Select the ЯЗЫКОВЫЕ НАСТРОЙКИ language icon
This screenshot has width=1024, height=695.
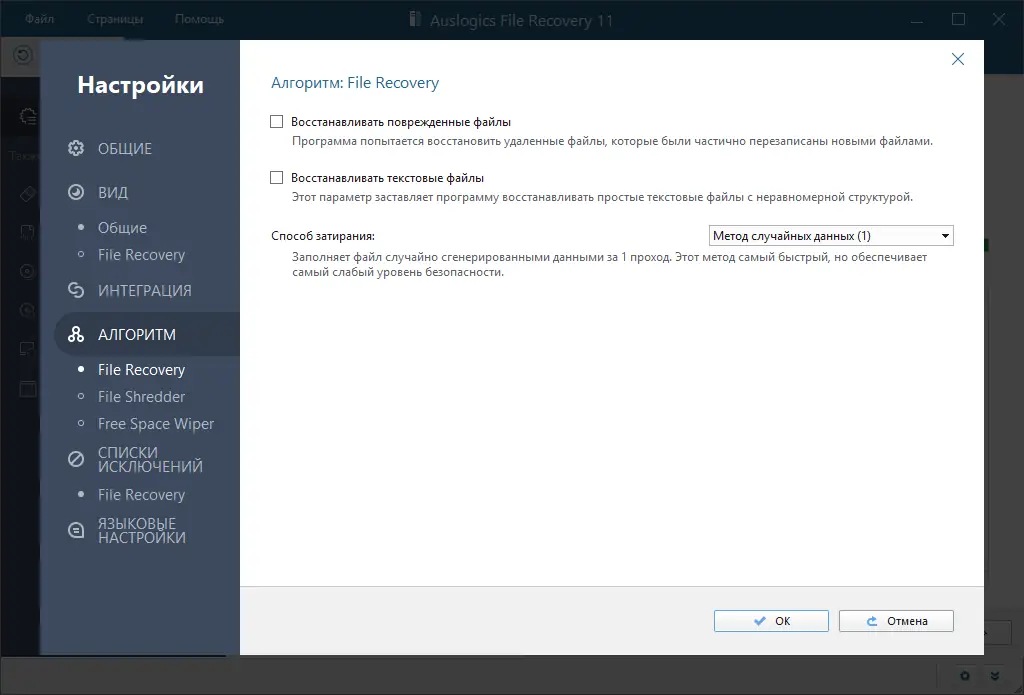75,529
